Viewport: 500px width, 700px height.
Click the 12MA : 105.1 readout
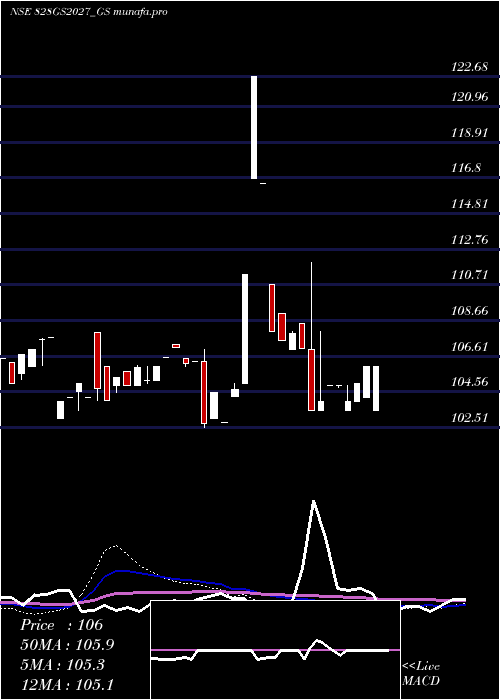(67, 684)
